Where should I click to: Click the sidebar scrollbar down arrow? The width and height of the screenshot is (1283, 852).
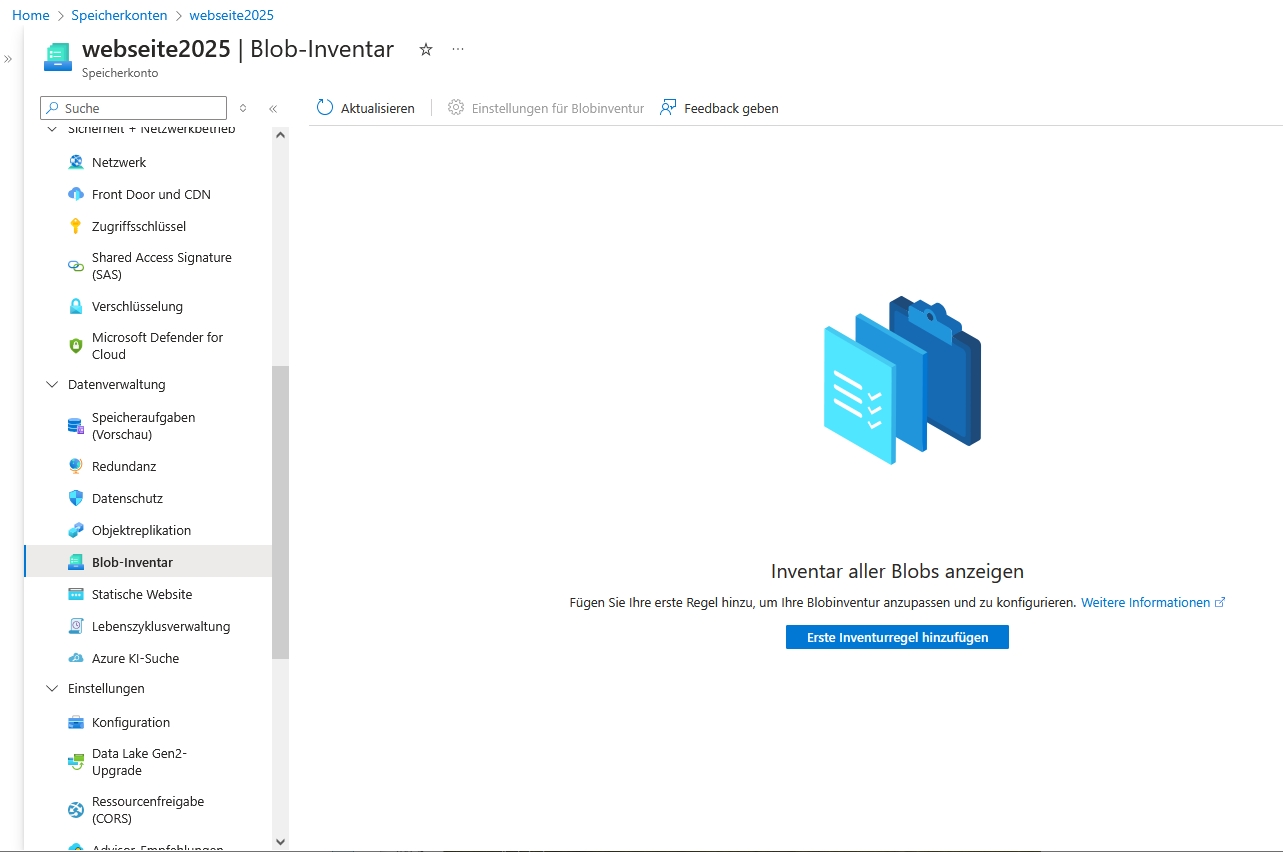coord(280,842)
